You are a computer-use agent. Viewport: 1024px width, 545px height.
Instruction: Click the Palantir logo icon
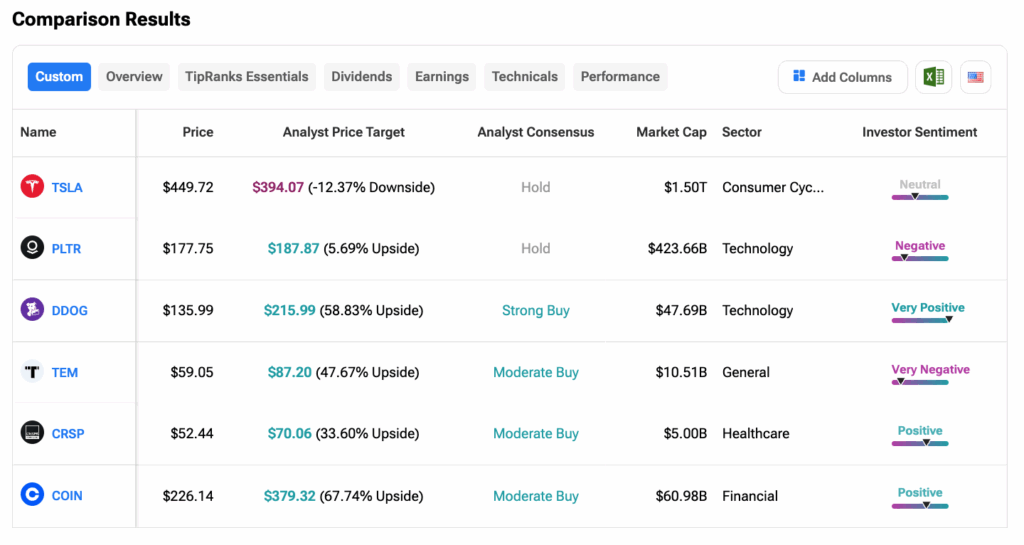pyautogui.click(x=32, y=248)
